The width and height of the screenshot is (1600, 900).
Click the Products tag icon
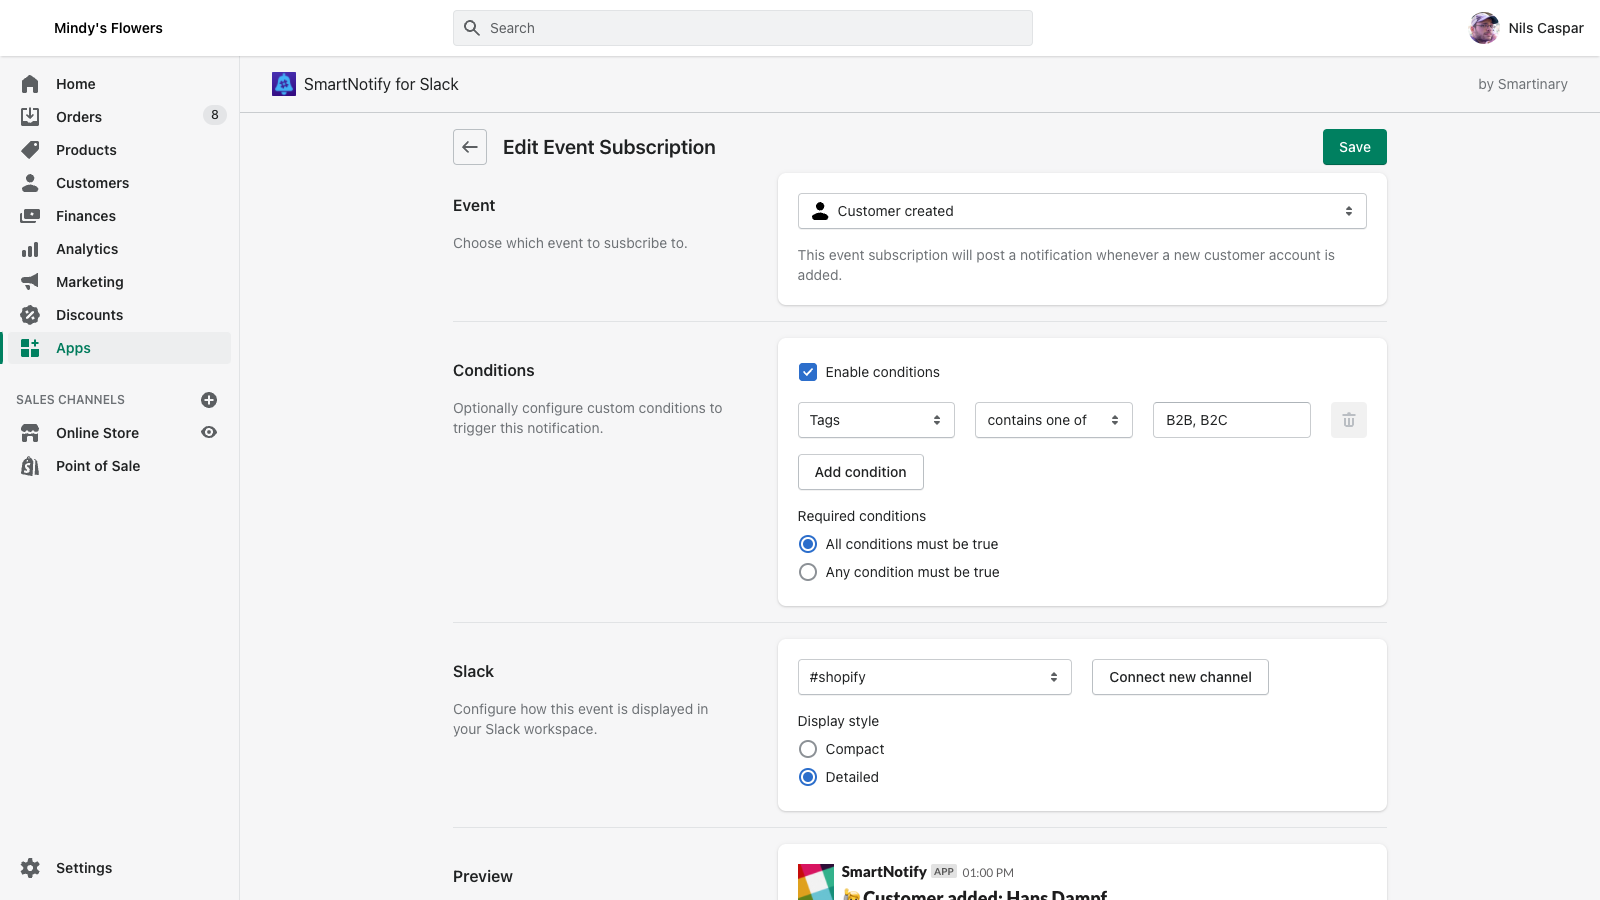click(30, 150)
